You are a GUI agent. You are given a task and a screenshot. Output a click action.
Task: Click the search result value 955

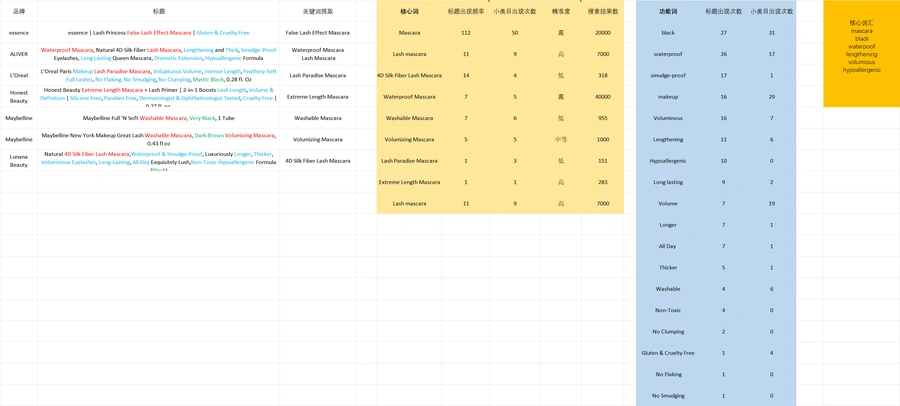click(x=603, y=118)
